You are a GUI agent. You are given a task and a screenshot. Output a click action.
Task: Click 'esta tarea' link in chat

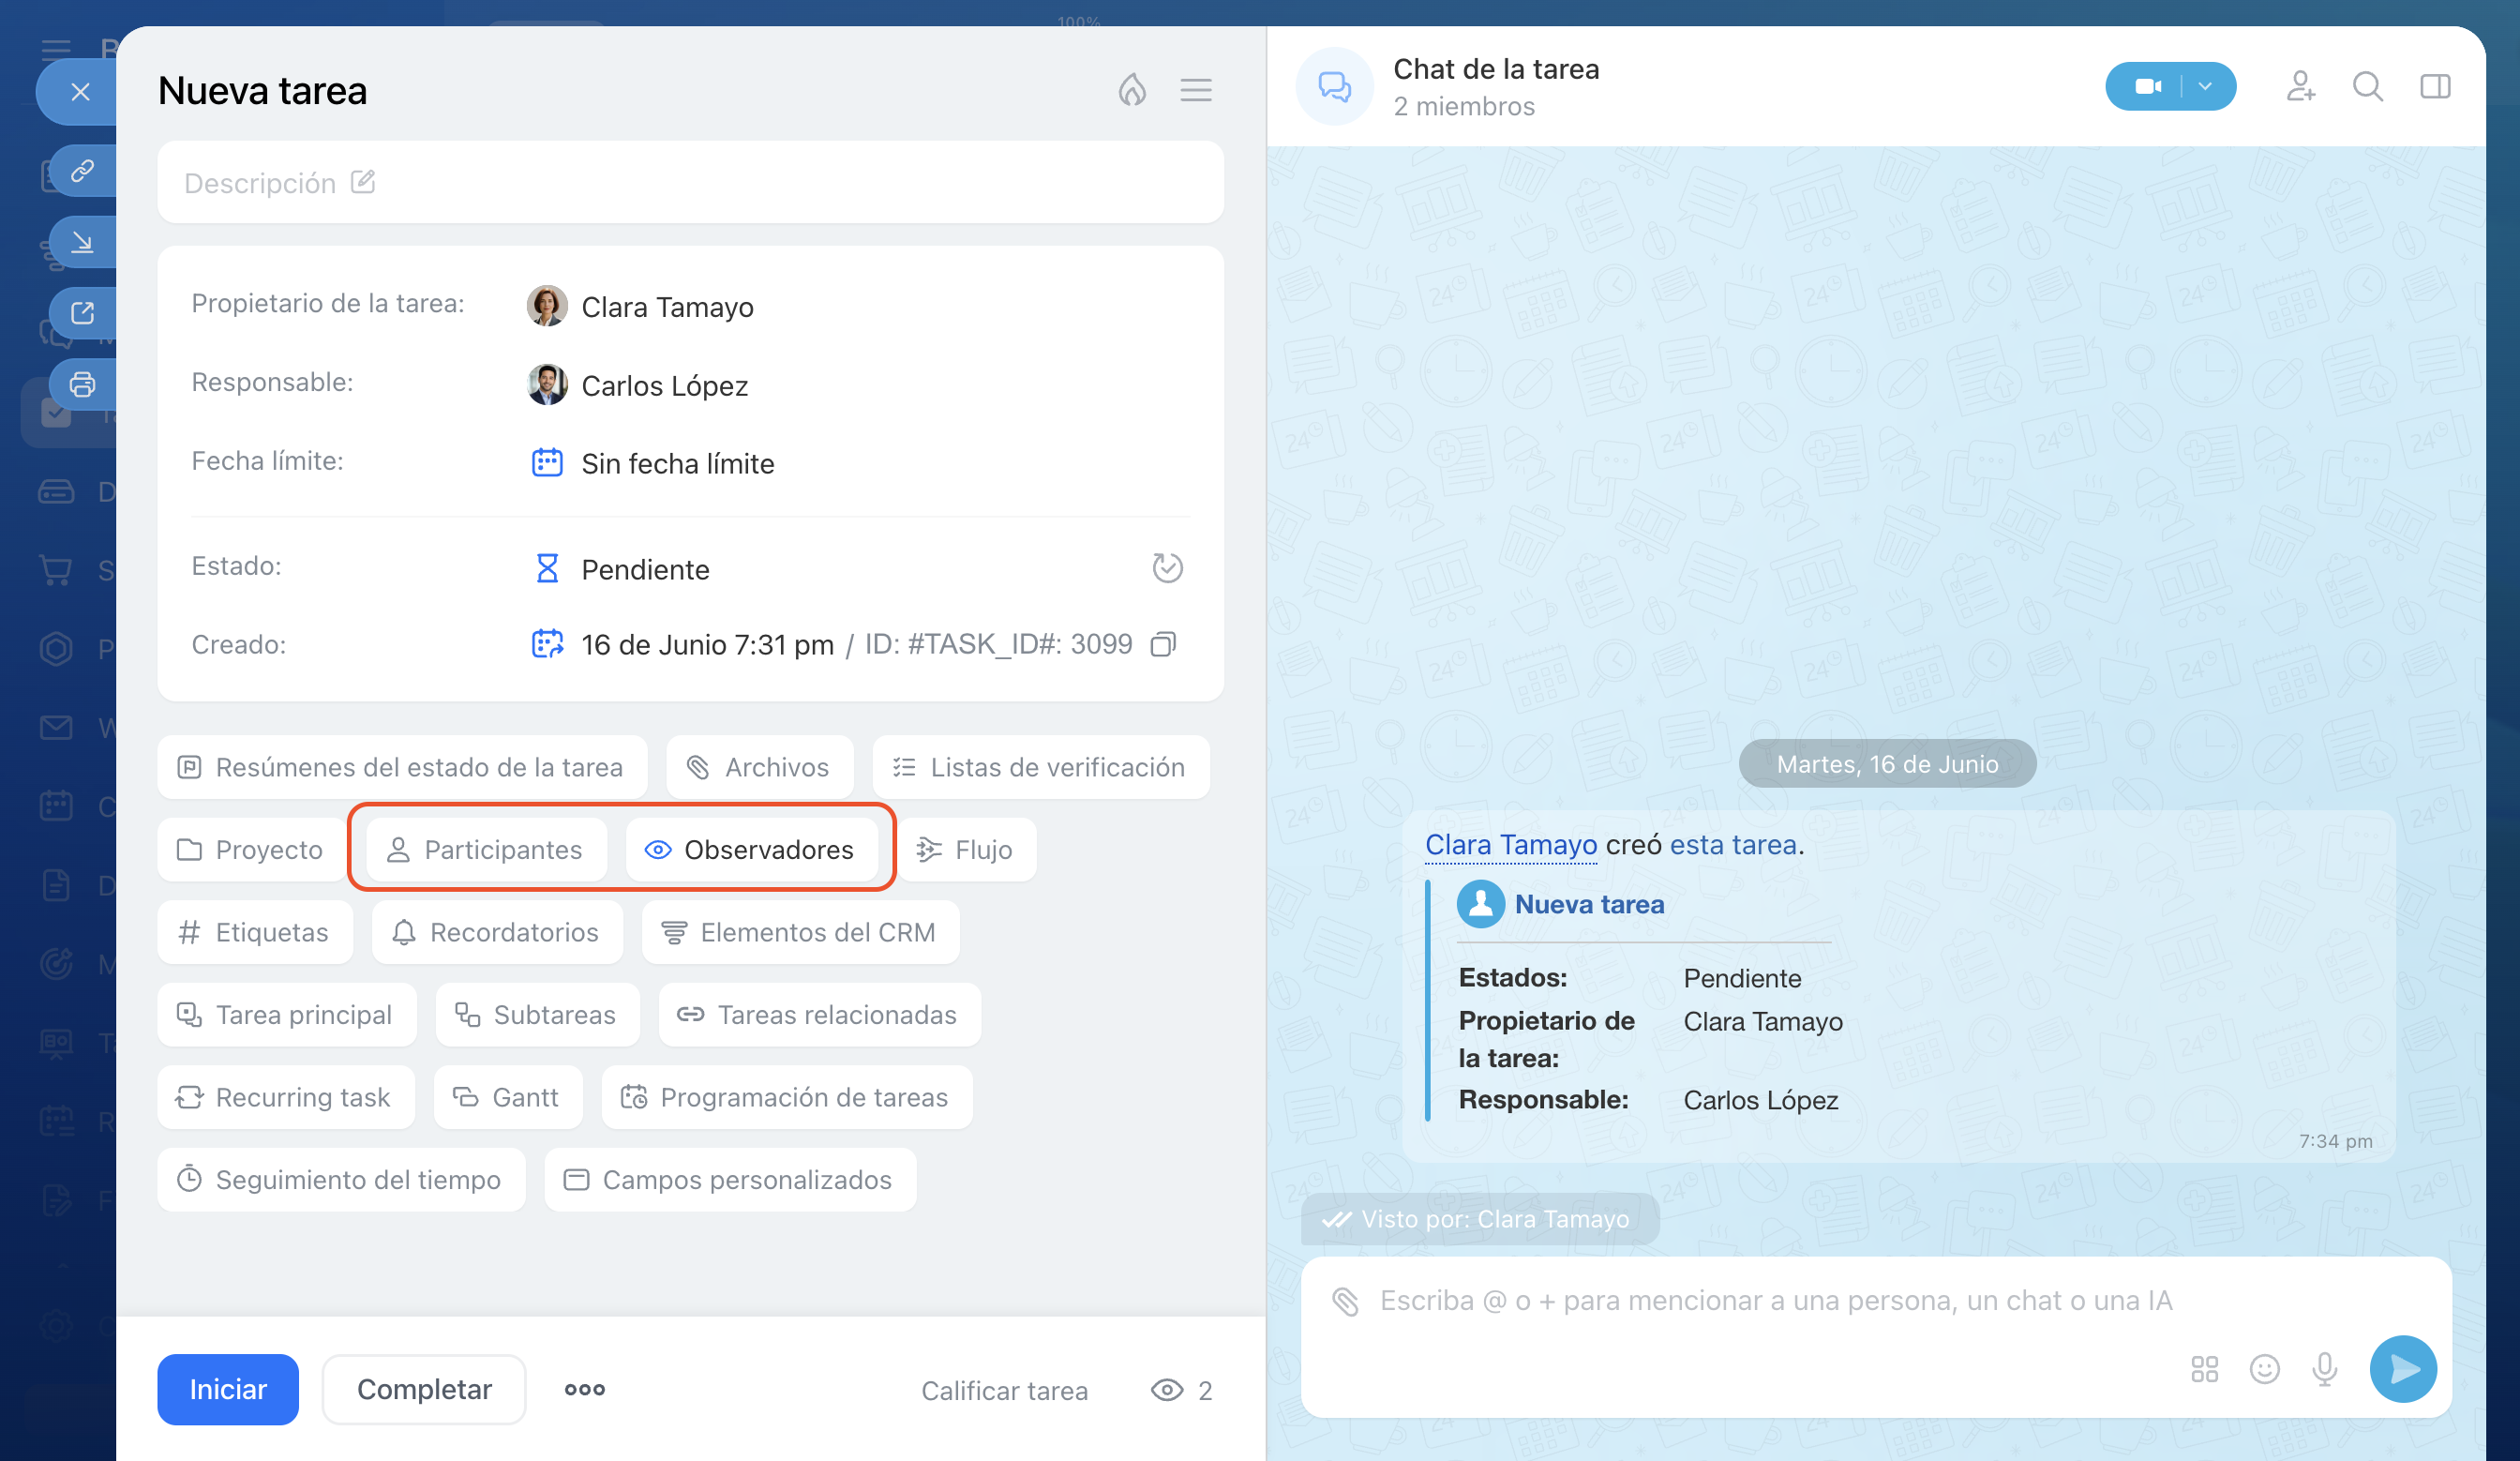1733,845
